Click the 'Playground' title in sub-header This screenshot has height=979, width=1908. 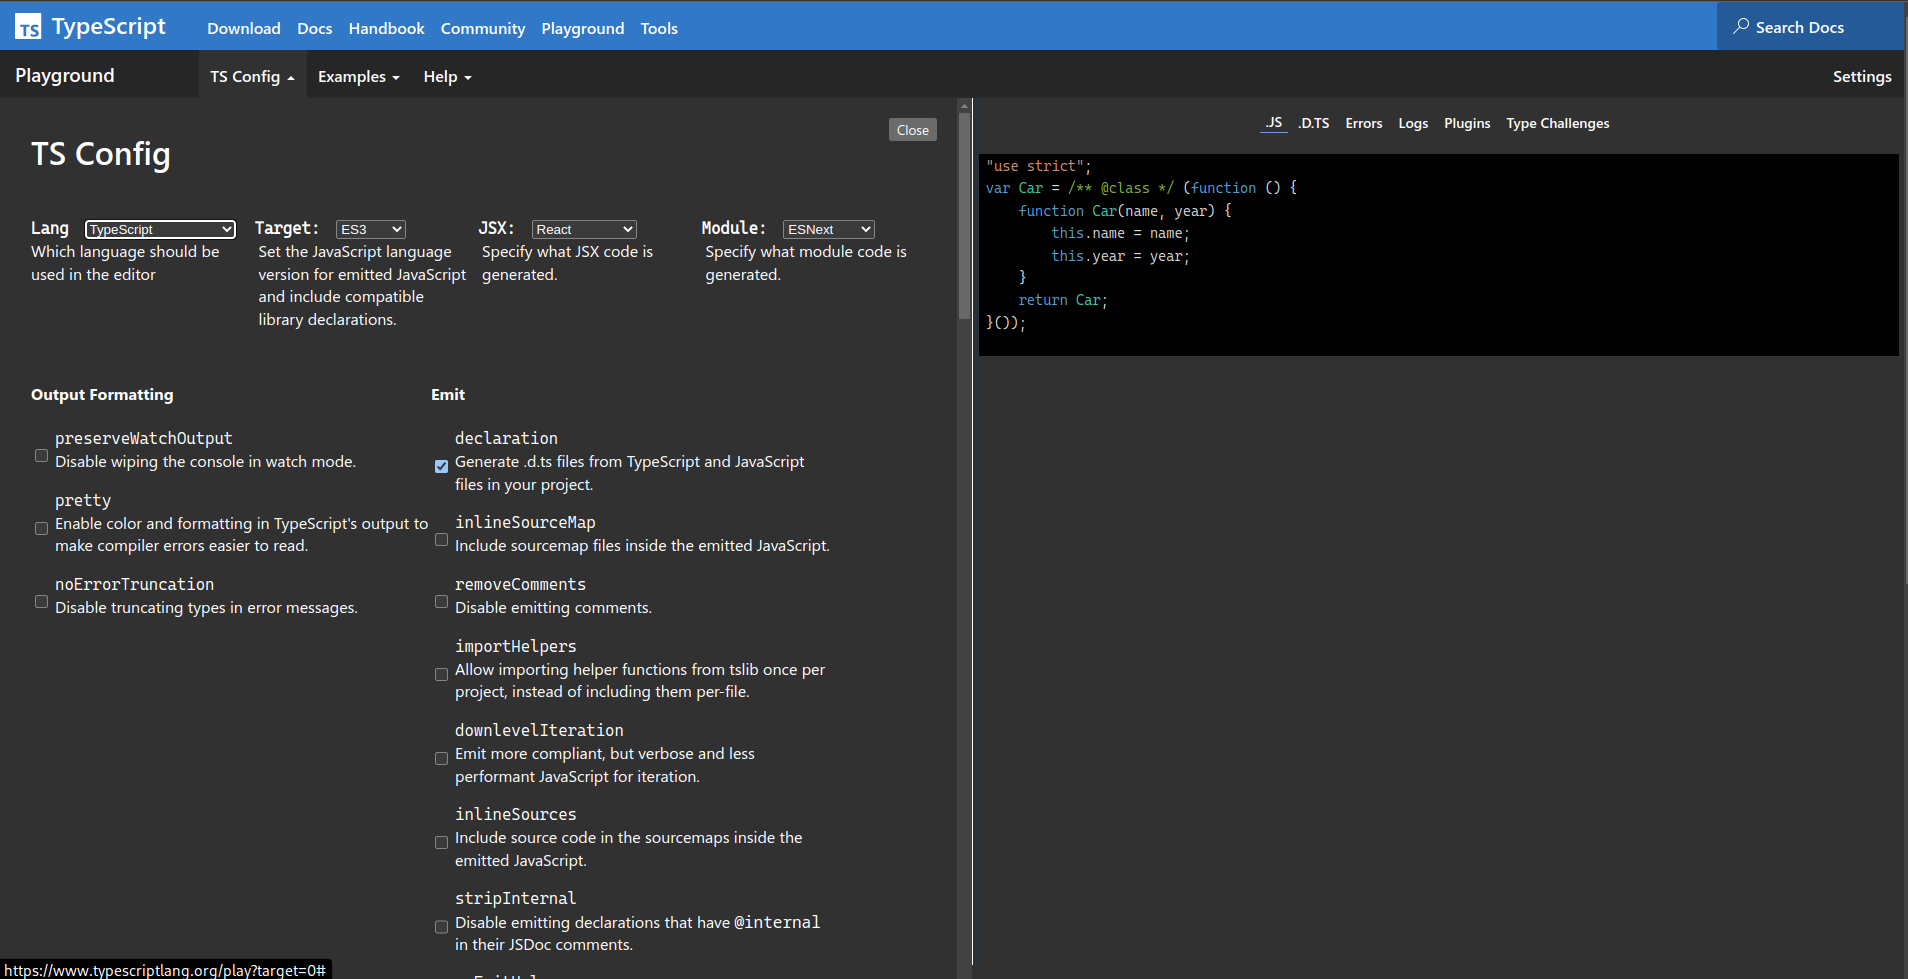[x=65, y=76]
